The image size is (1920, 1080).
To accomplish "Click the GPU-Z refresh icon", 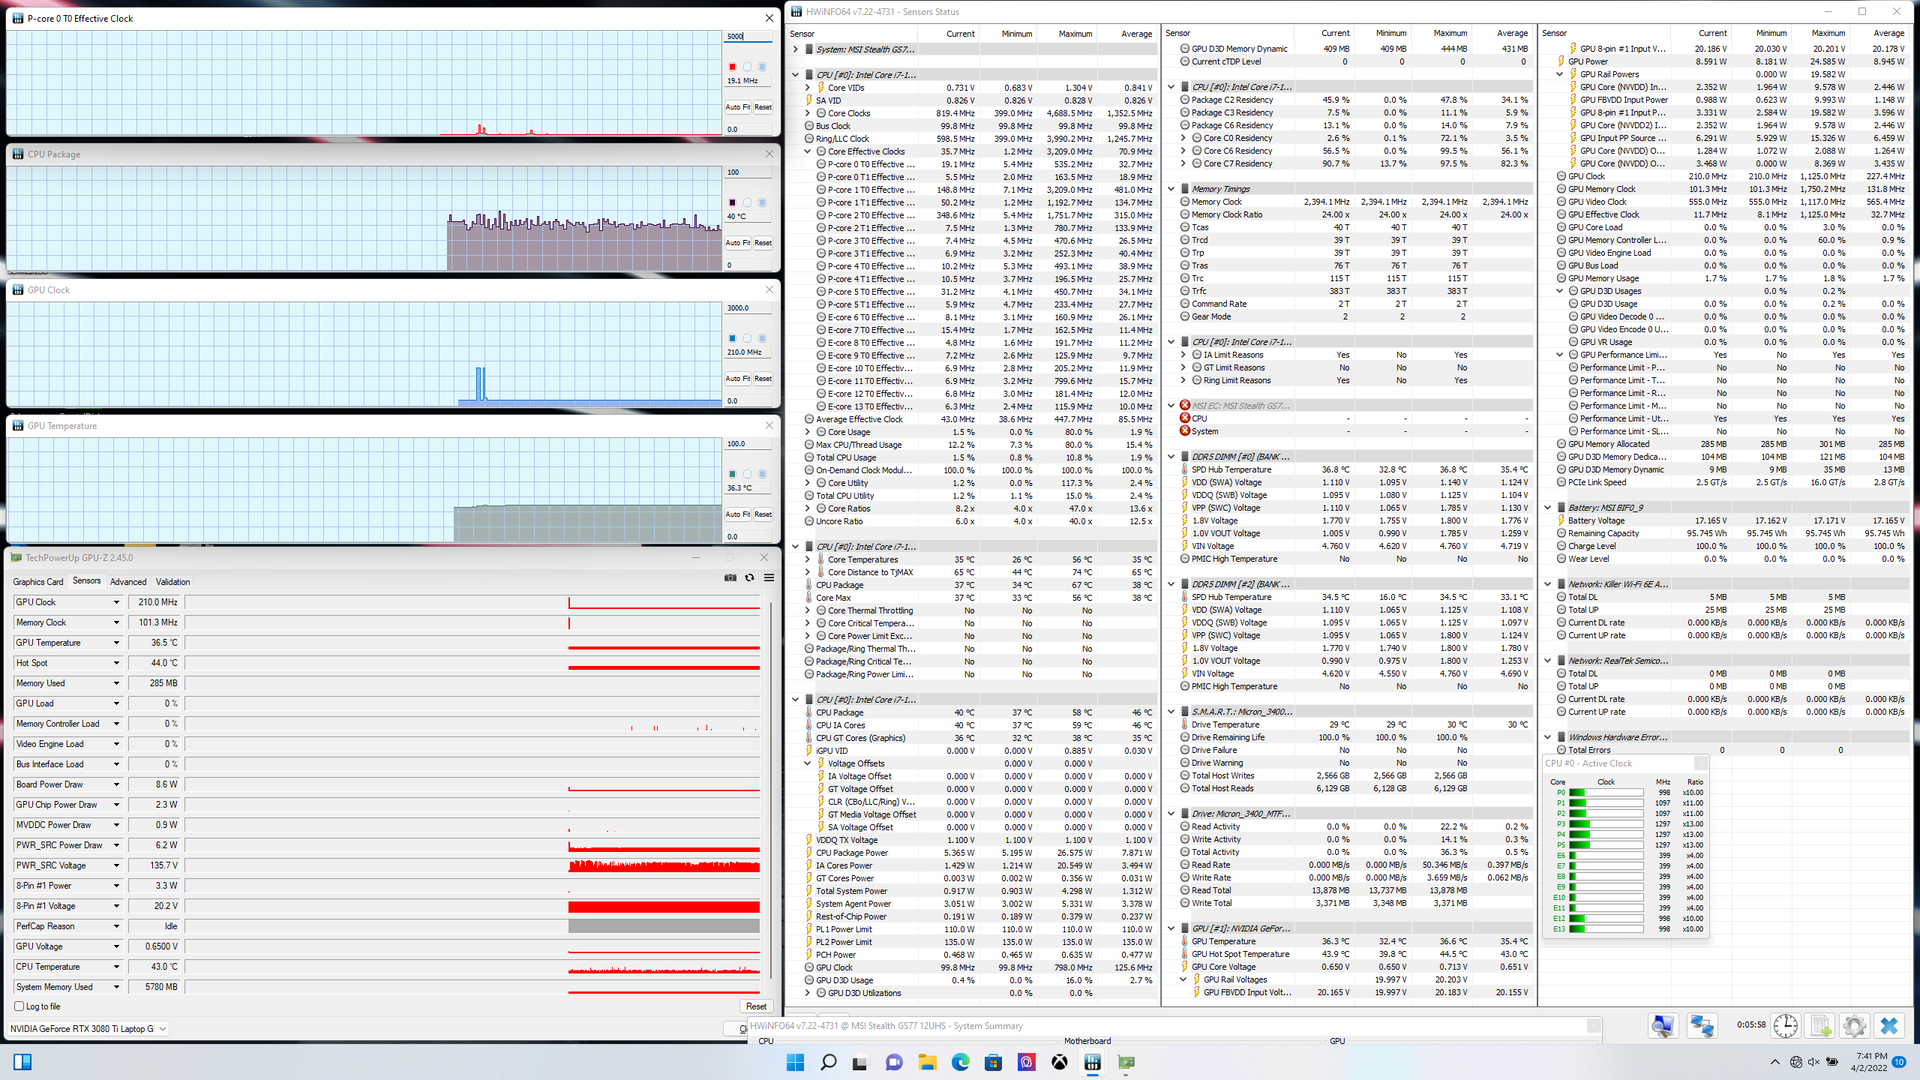I will [749, 578].
